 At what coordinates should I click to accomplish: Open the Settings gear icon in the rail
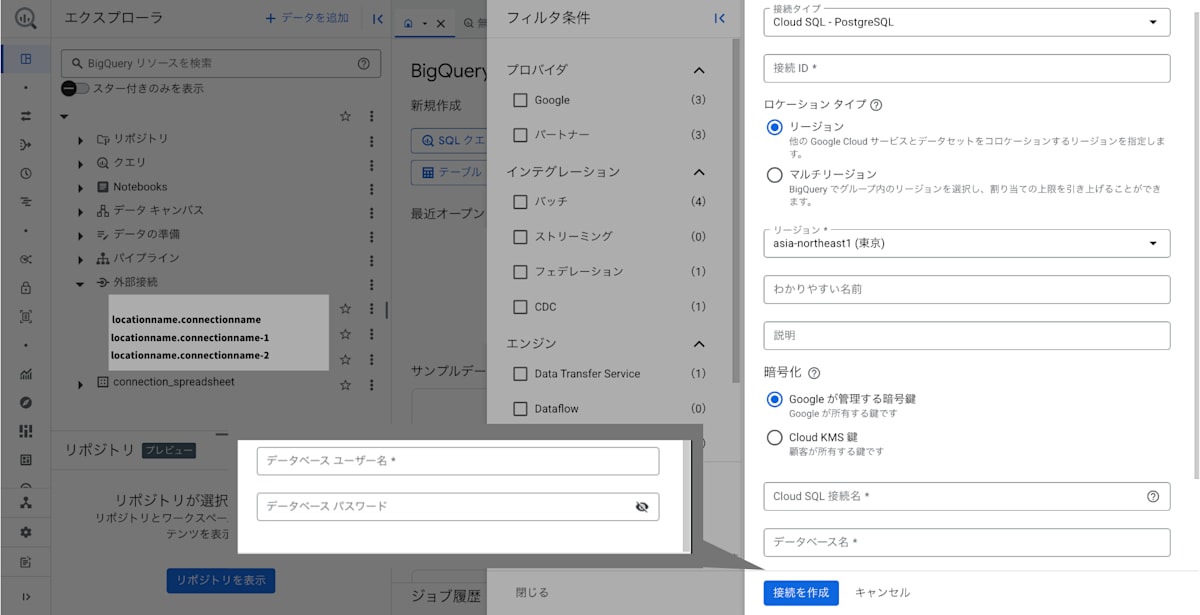(x=26, y=532)
